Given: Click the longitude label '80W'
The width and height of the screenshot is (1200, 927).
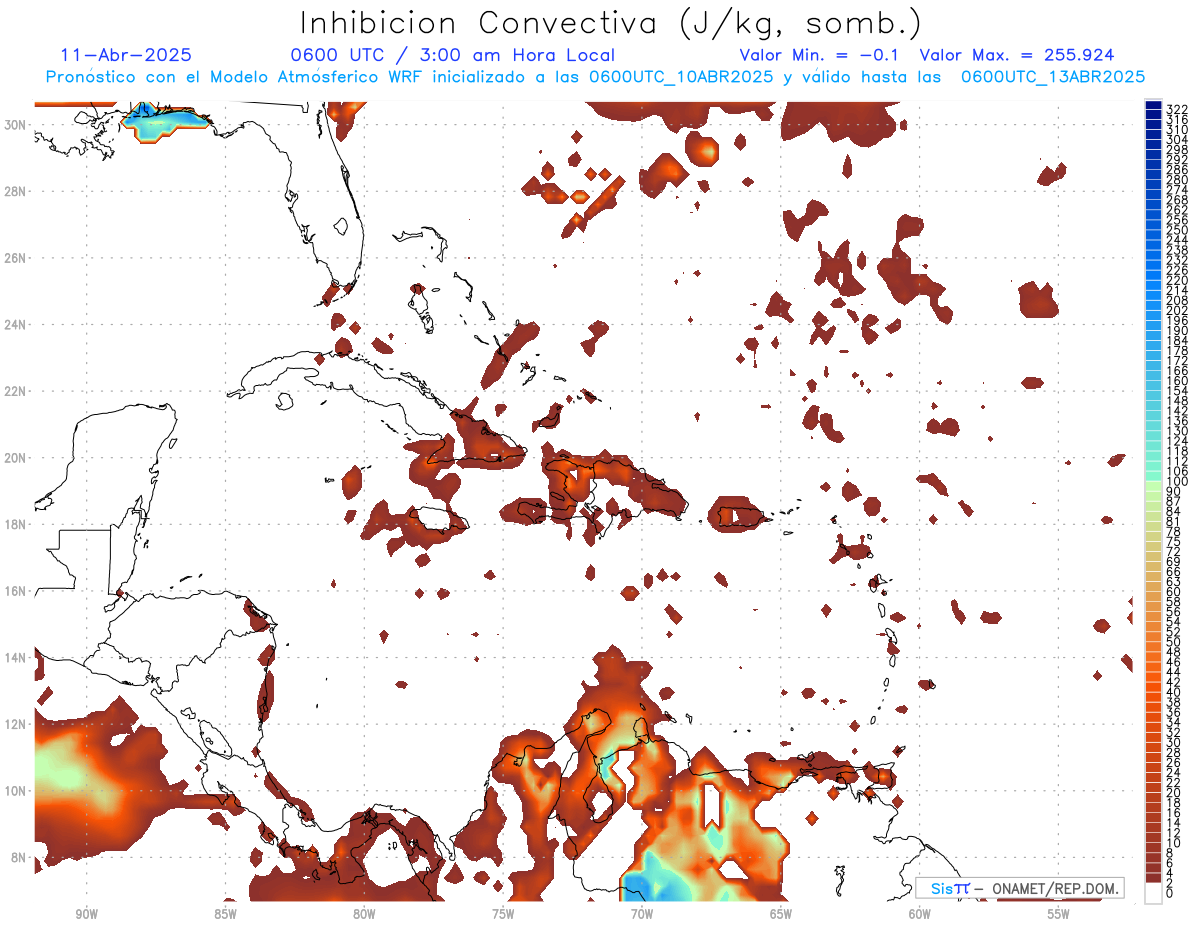Looking at the screenshot, I should tap(364, 914).
